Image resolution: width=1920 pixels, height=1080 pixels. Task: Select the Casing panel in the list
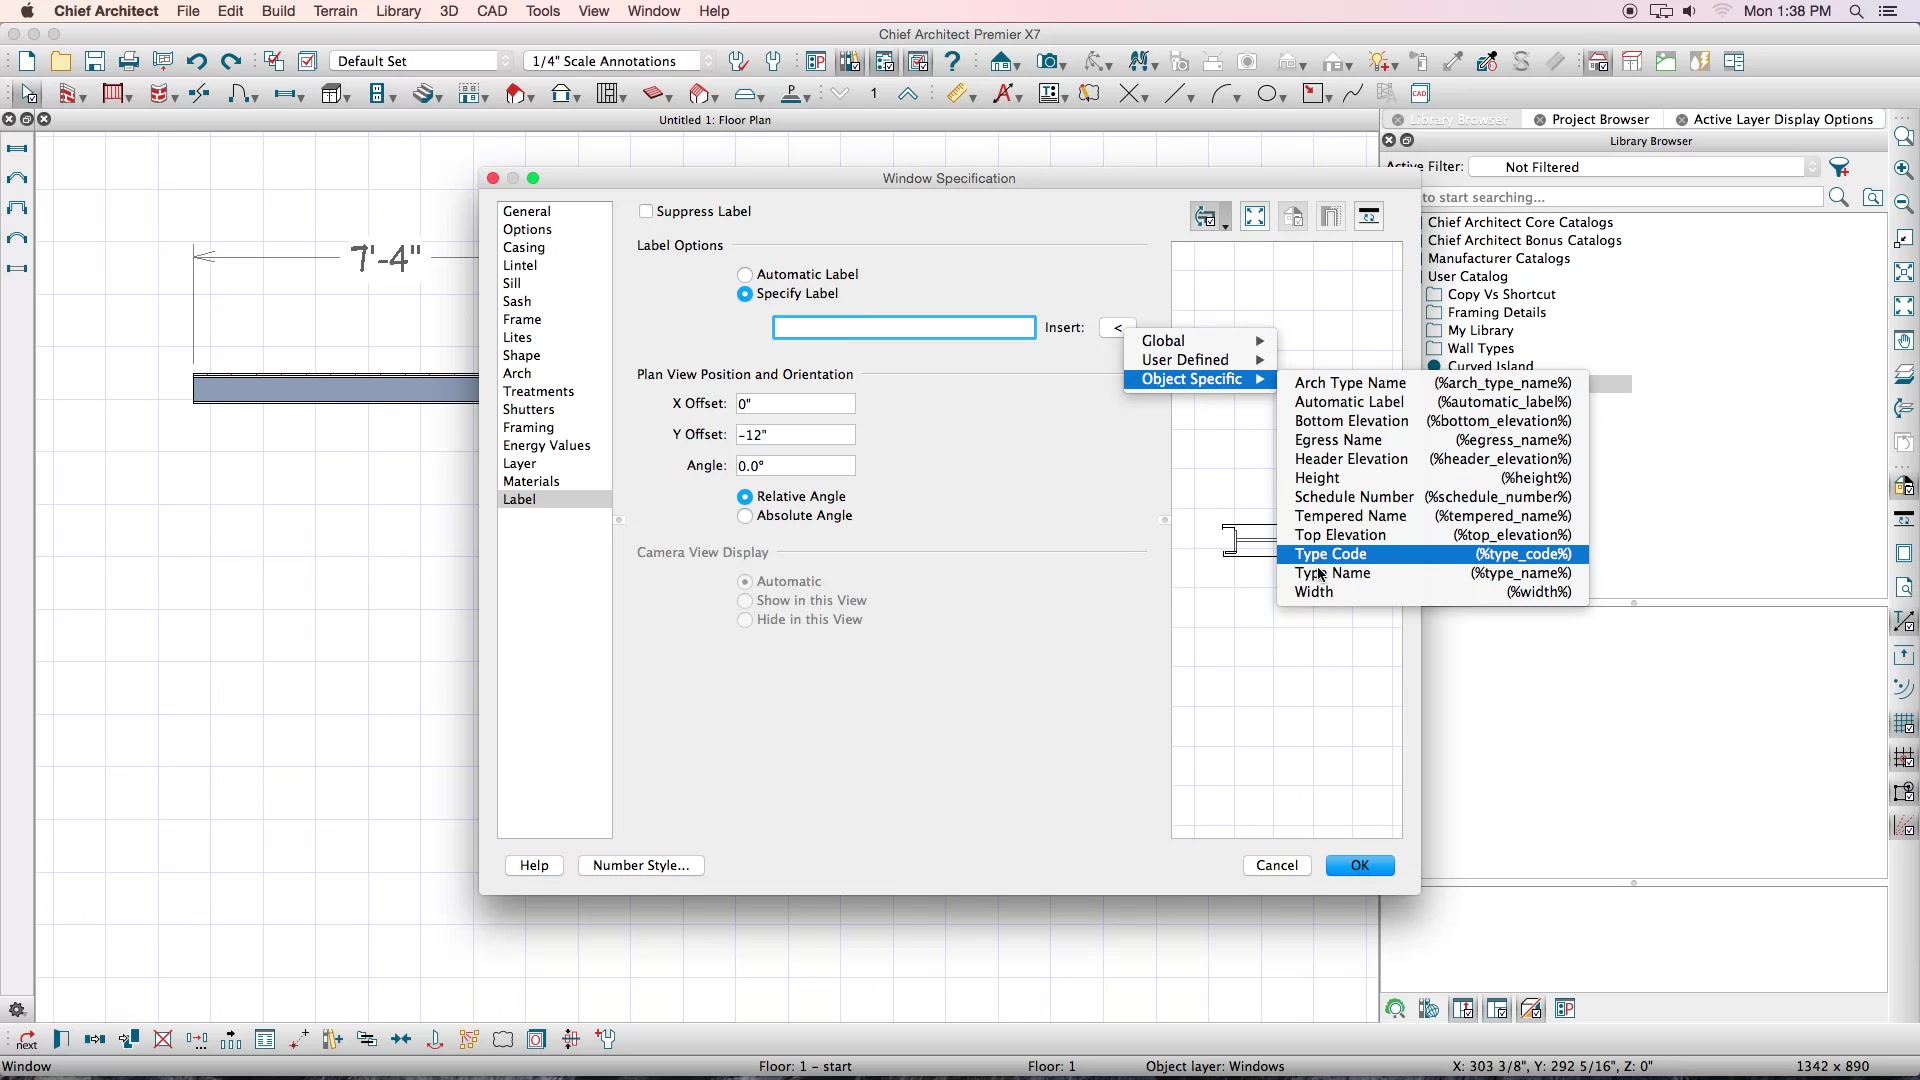coord(554,247)
